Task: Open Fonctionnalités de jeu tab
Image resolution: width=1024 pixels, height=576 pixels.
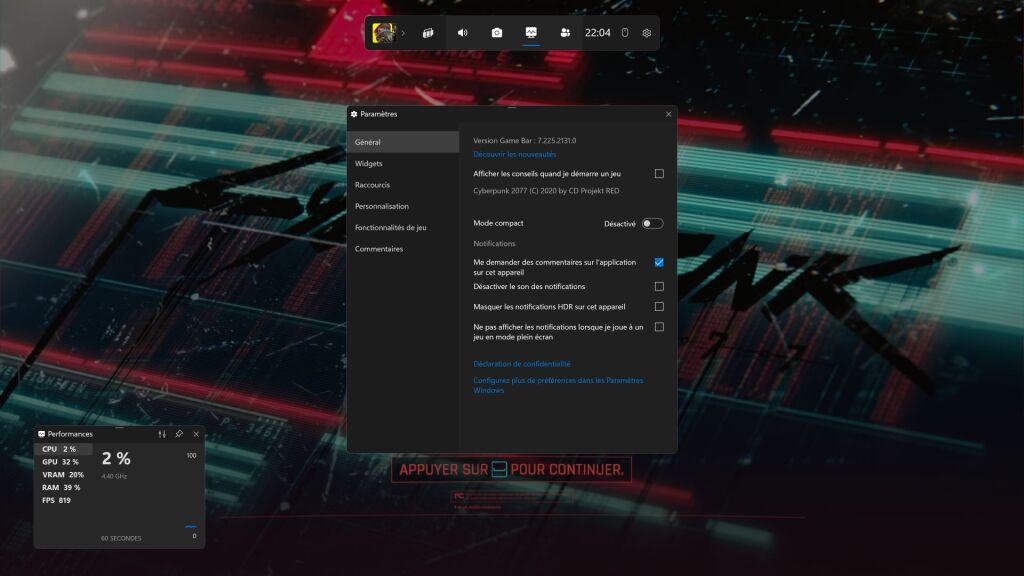Action: (x=403, y=227)
